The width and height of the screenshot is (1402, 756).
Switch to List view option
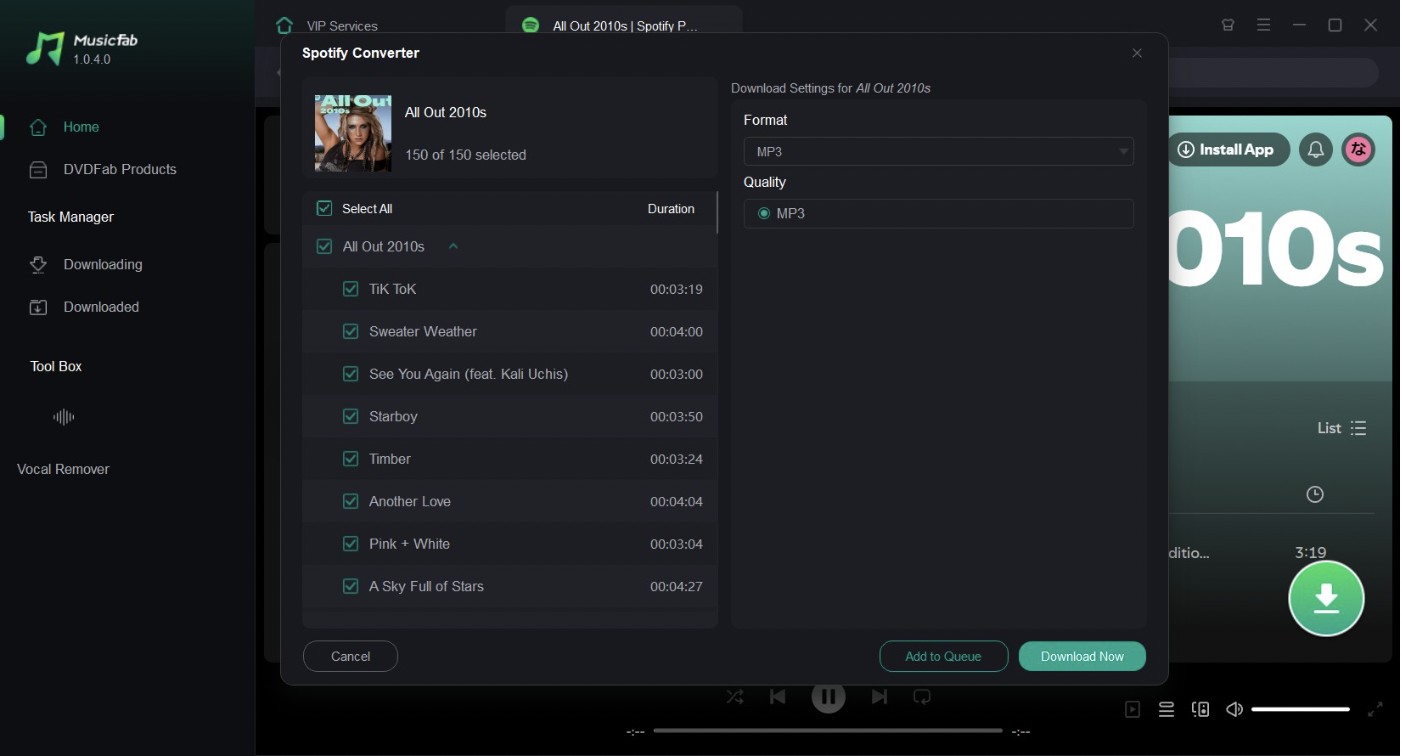tap(1341, 428)
